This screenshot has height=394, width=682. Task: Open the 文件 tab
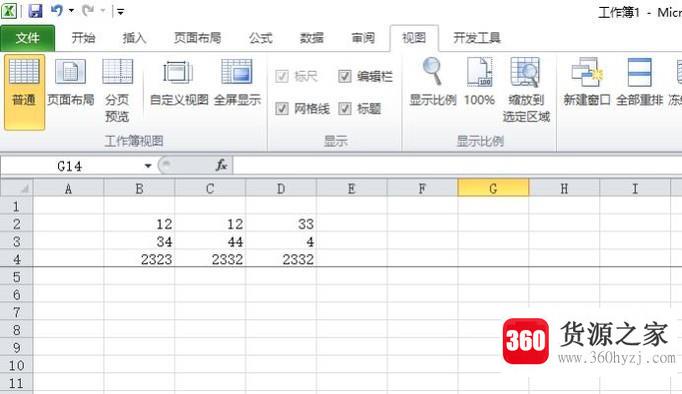pyautogui.click(x=28, y=38)
